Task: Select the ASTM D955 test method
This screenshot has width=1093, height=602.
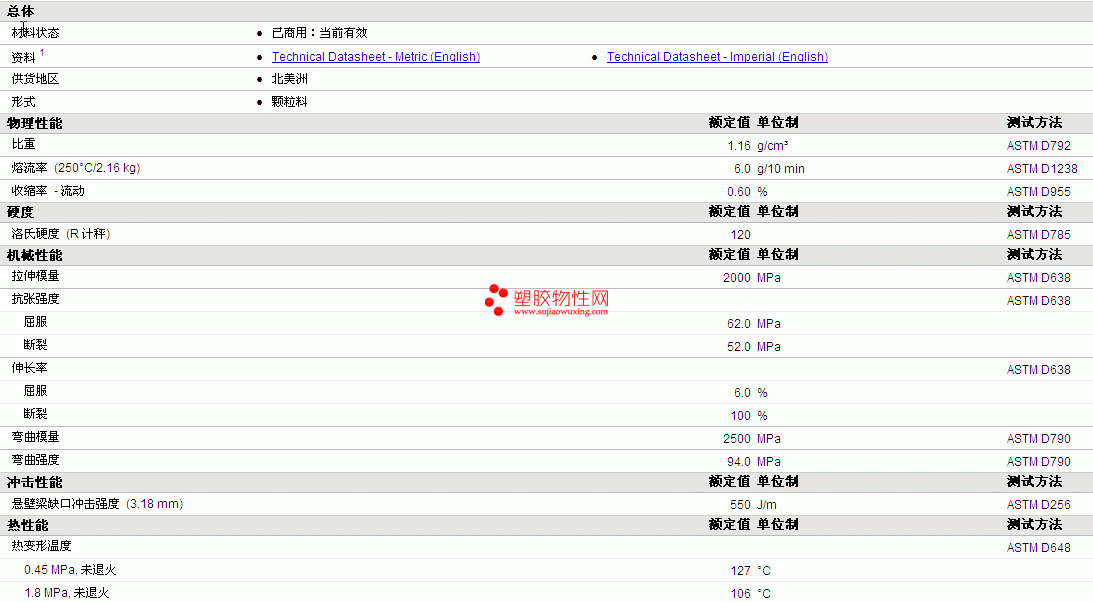Action: (1039, 192)
